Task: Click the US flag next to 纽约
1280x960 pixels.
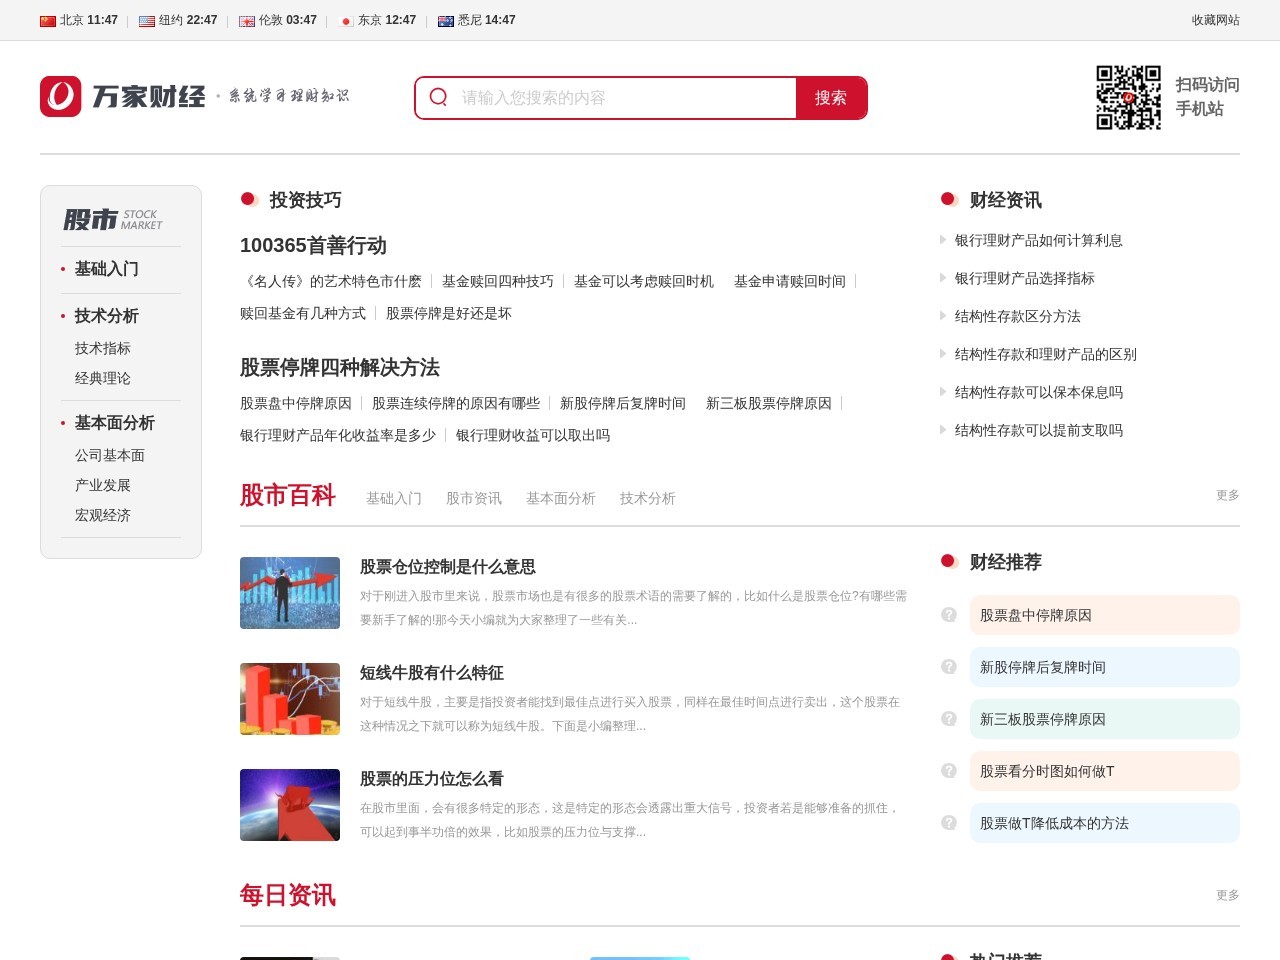Action: coord(147,21)
